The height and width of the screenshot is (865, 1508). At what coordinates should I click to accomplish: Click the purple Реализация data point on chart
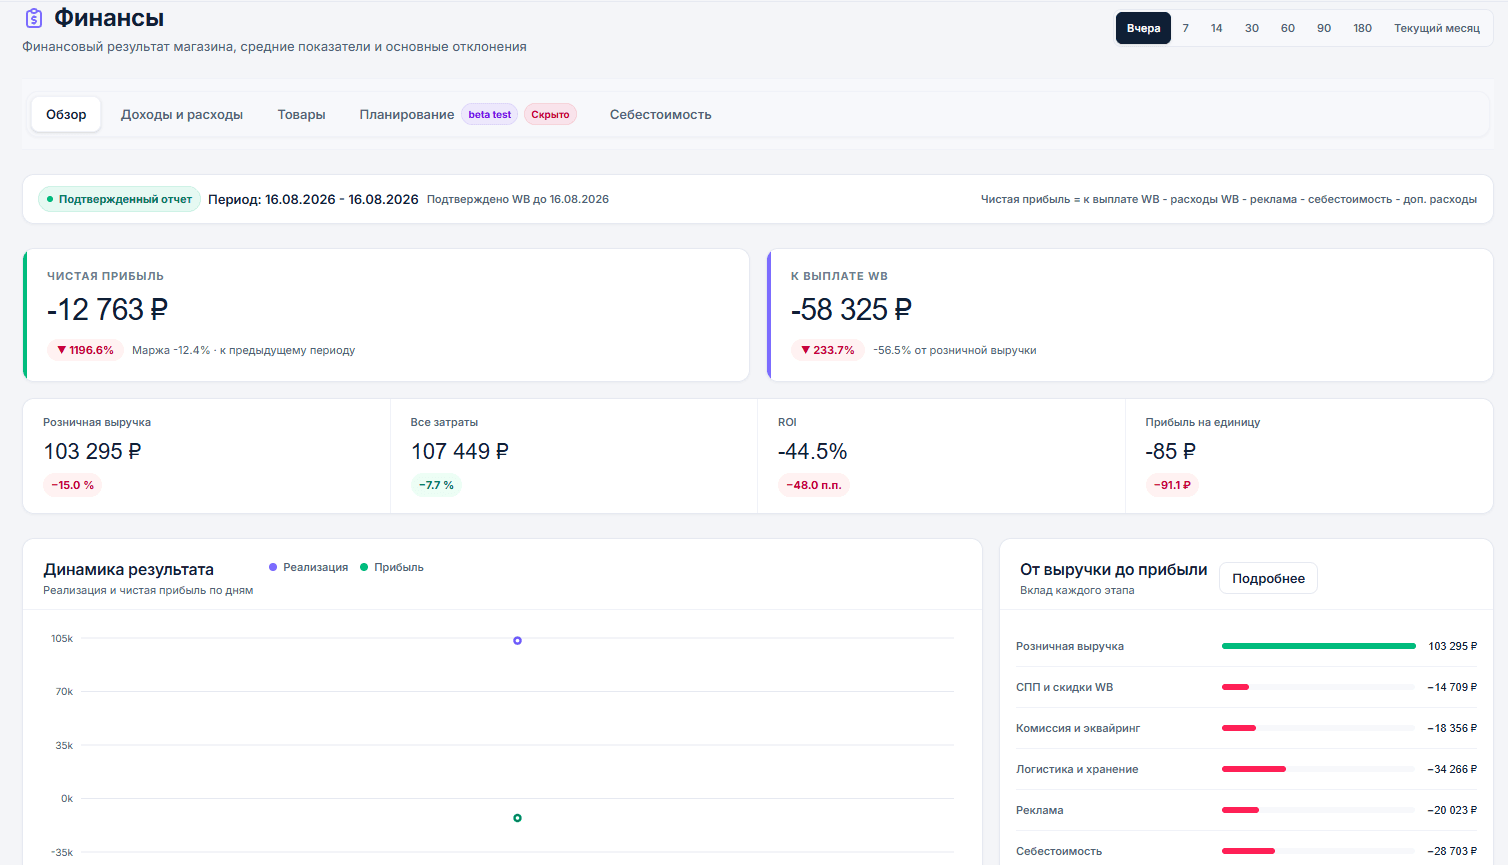[517, 640]
